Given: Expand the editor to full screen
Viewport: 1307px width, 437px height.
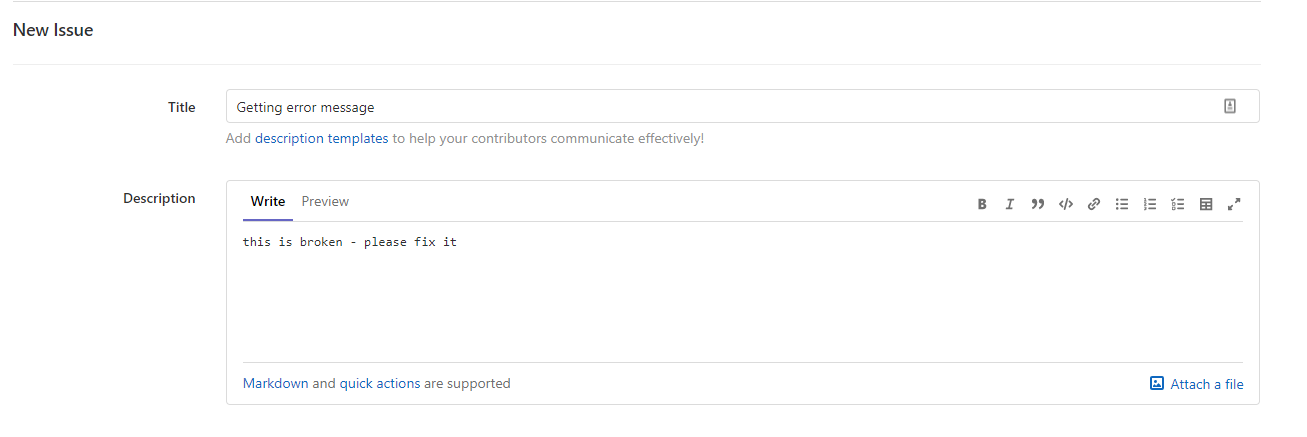Looking at the screenshot, I should [x=1234, y=204].
